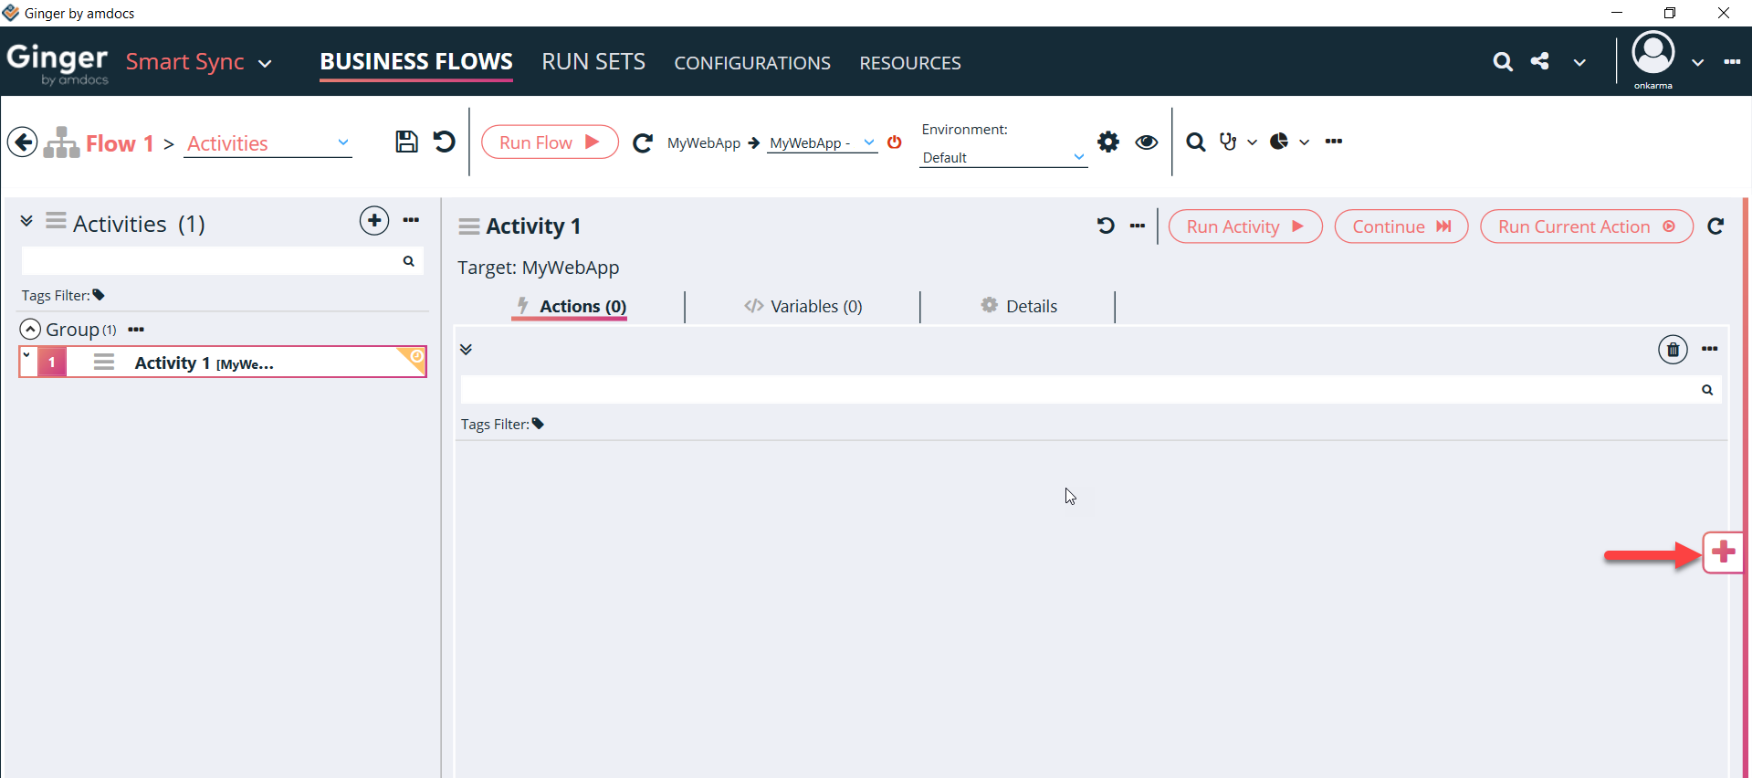Image resolution: width=1752 pixels, height=778 pixels.
Task: Add a new activity with plus circle
Action: [374, 221]
